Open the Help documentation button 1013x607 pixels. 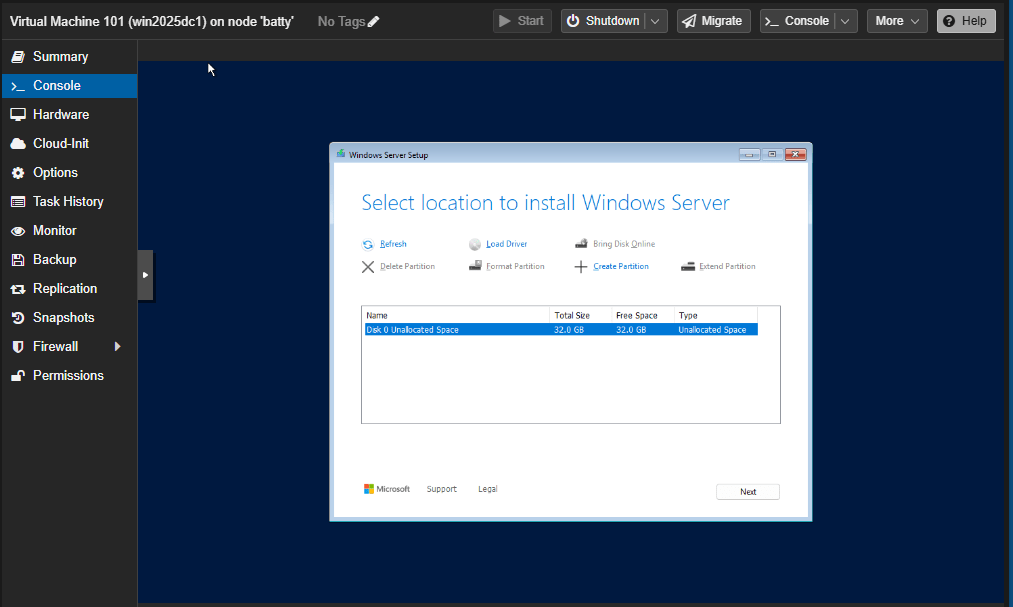tap(965, 21)
